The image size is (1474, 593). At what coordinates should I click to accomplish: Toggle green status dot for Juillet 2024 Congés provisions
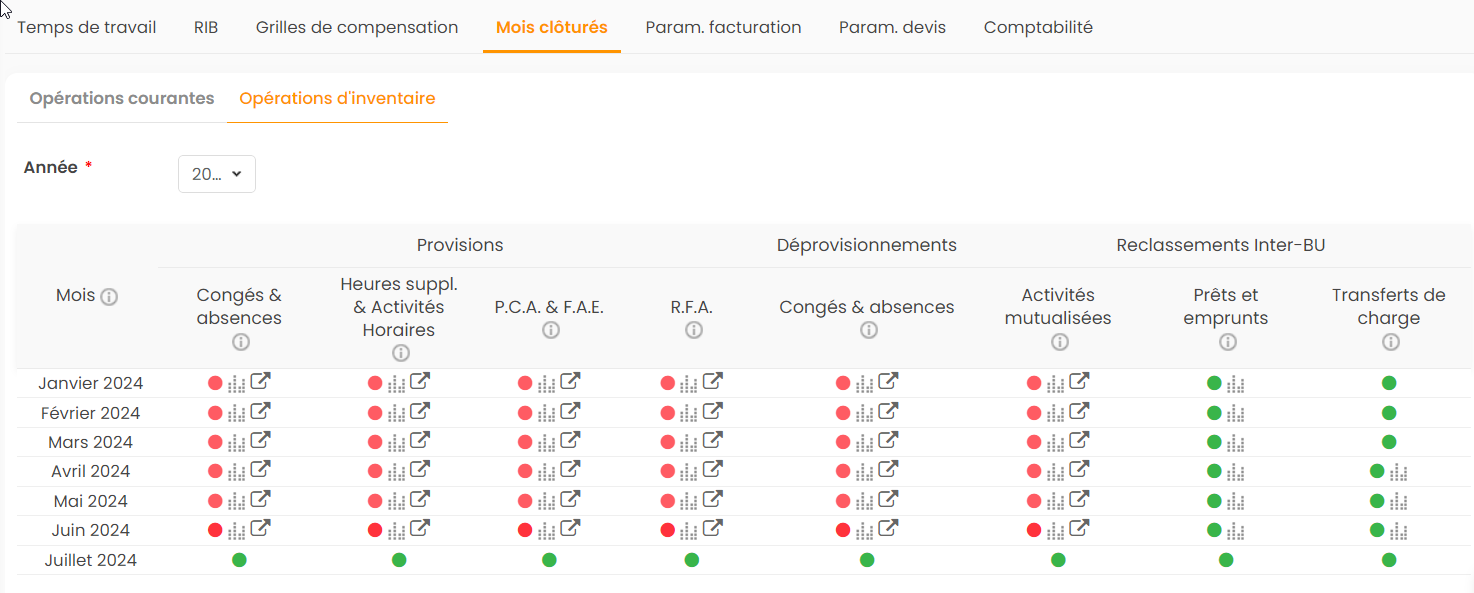pos(239,560)
